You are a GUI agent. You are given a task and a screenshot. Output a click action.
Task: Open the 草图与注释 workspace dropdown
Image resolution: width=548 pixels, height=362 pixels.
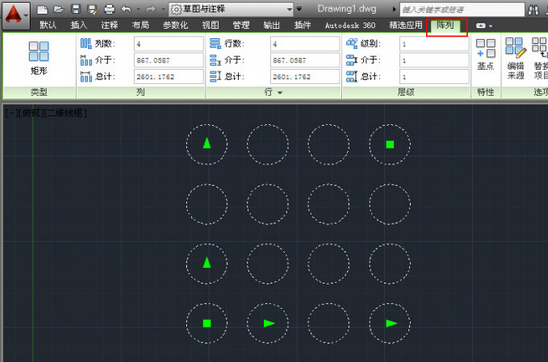click(x=231, y=9)
